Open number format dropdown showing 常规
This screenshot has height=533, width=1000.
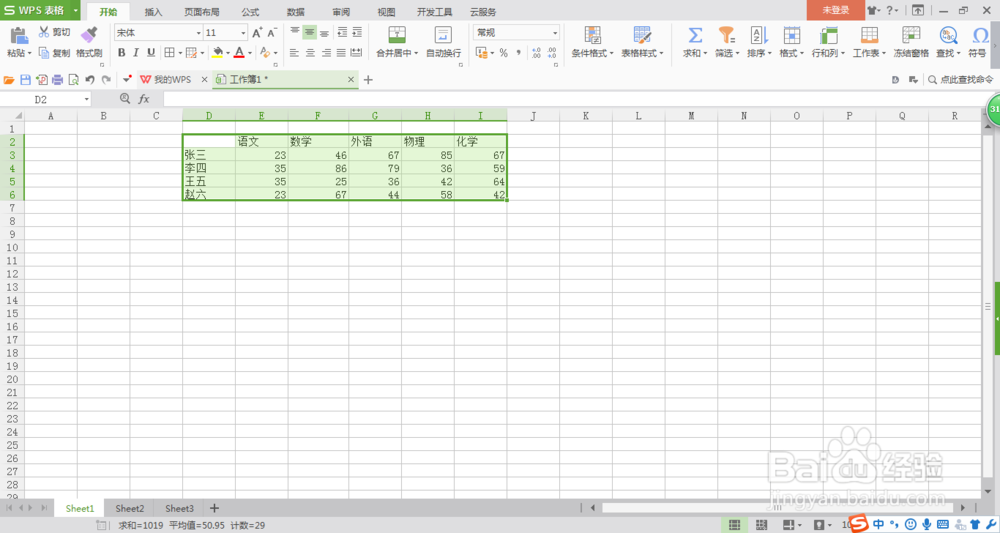(x=517, y=33)
